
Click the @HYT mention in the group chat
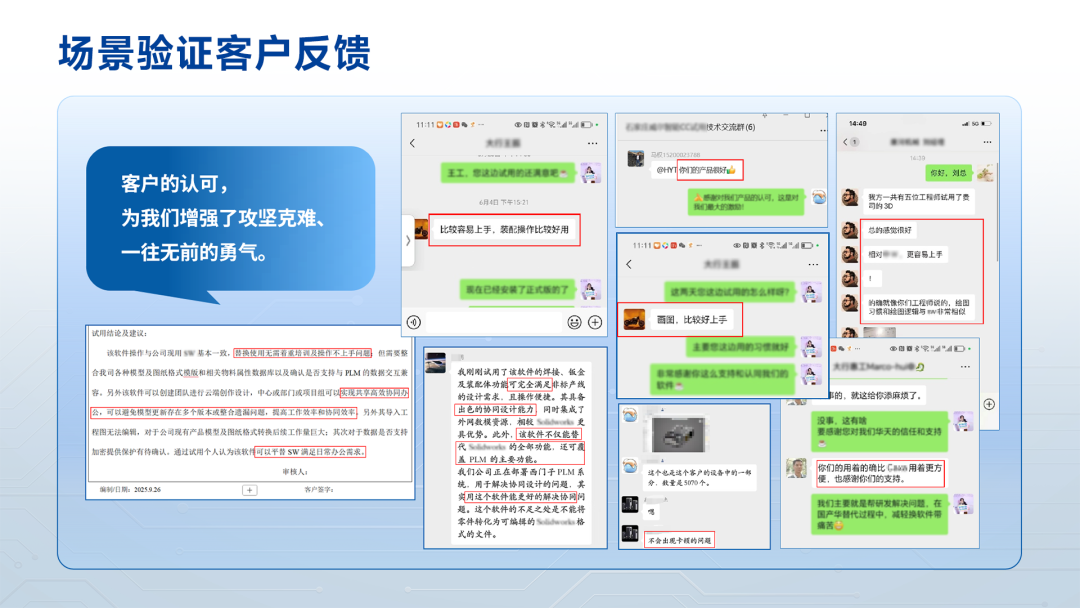[666, 169]
